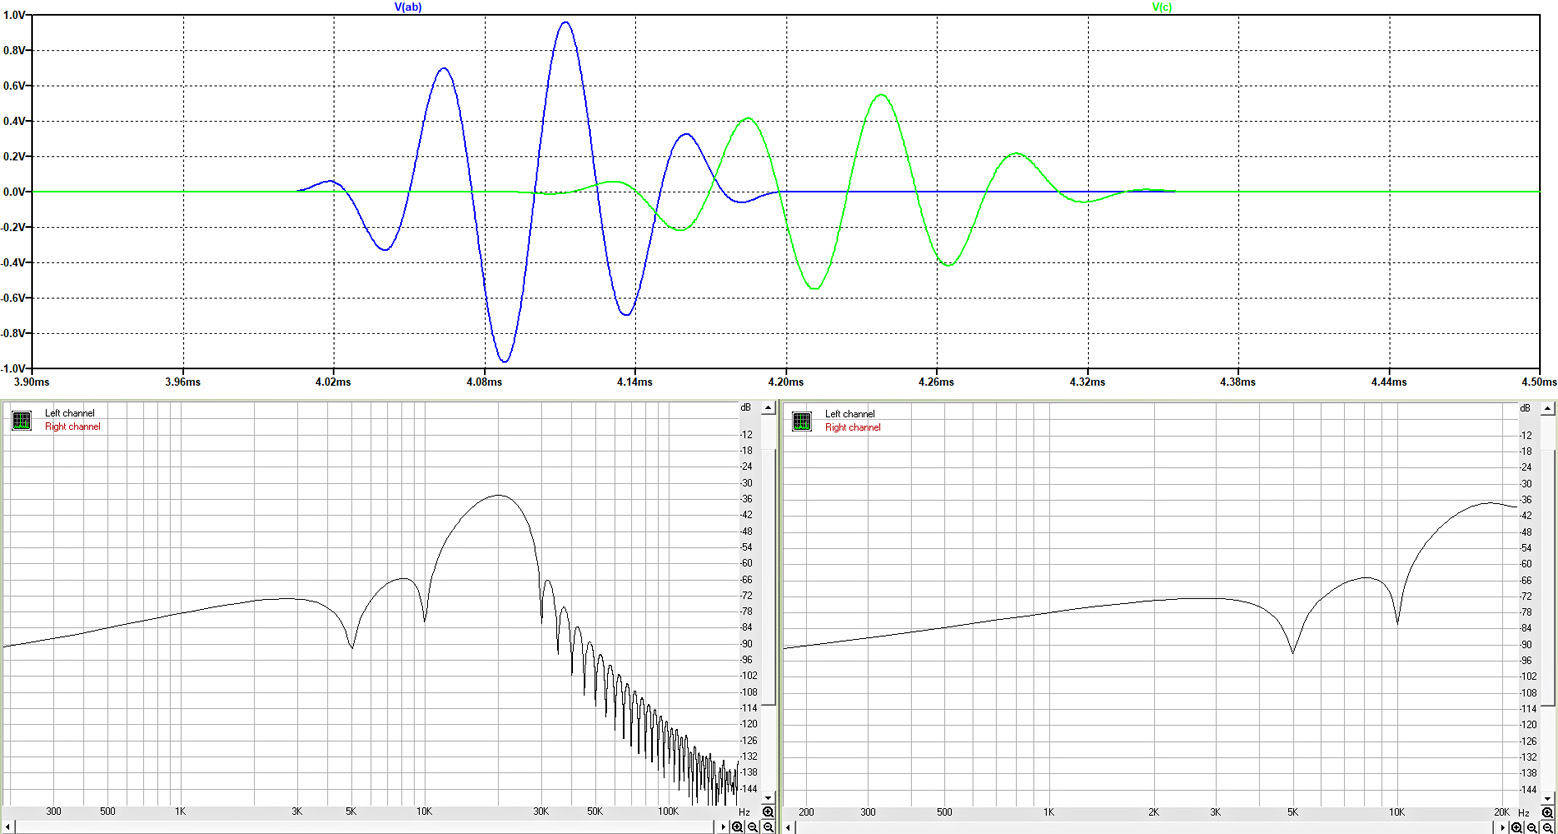Click dB scroll-down arrow in right spectrum panel
The height and width of the screenshot is (834, 1558).
point(1547,799)
